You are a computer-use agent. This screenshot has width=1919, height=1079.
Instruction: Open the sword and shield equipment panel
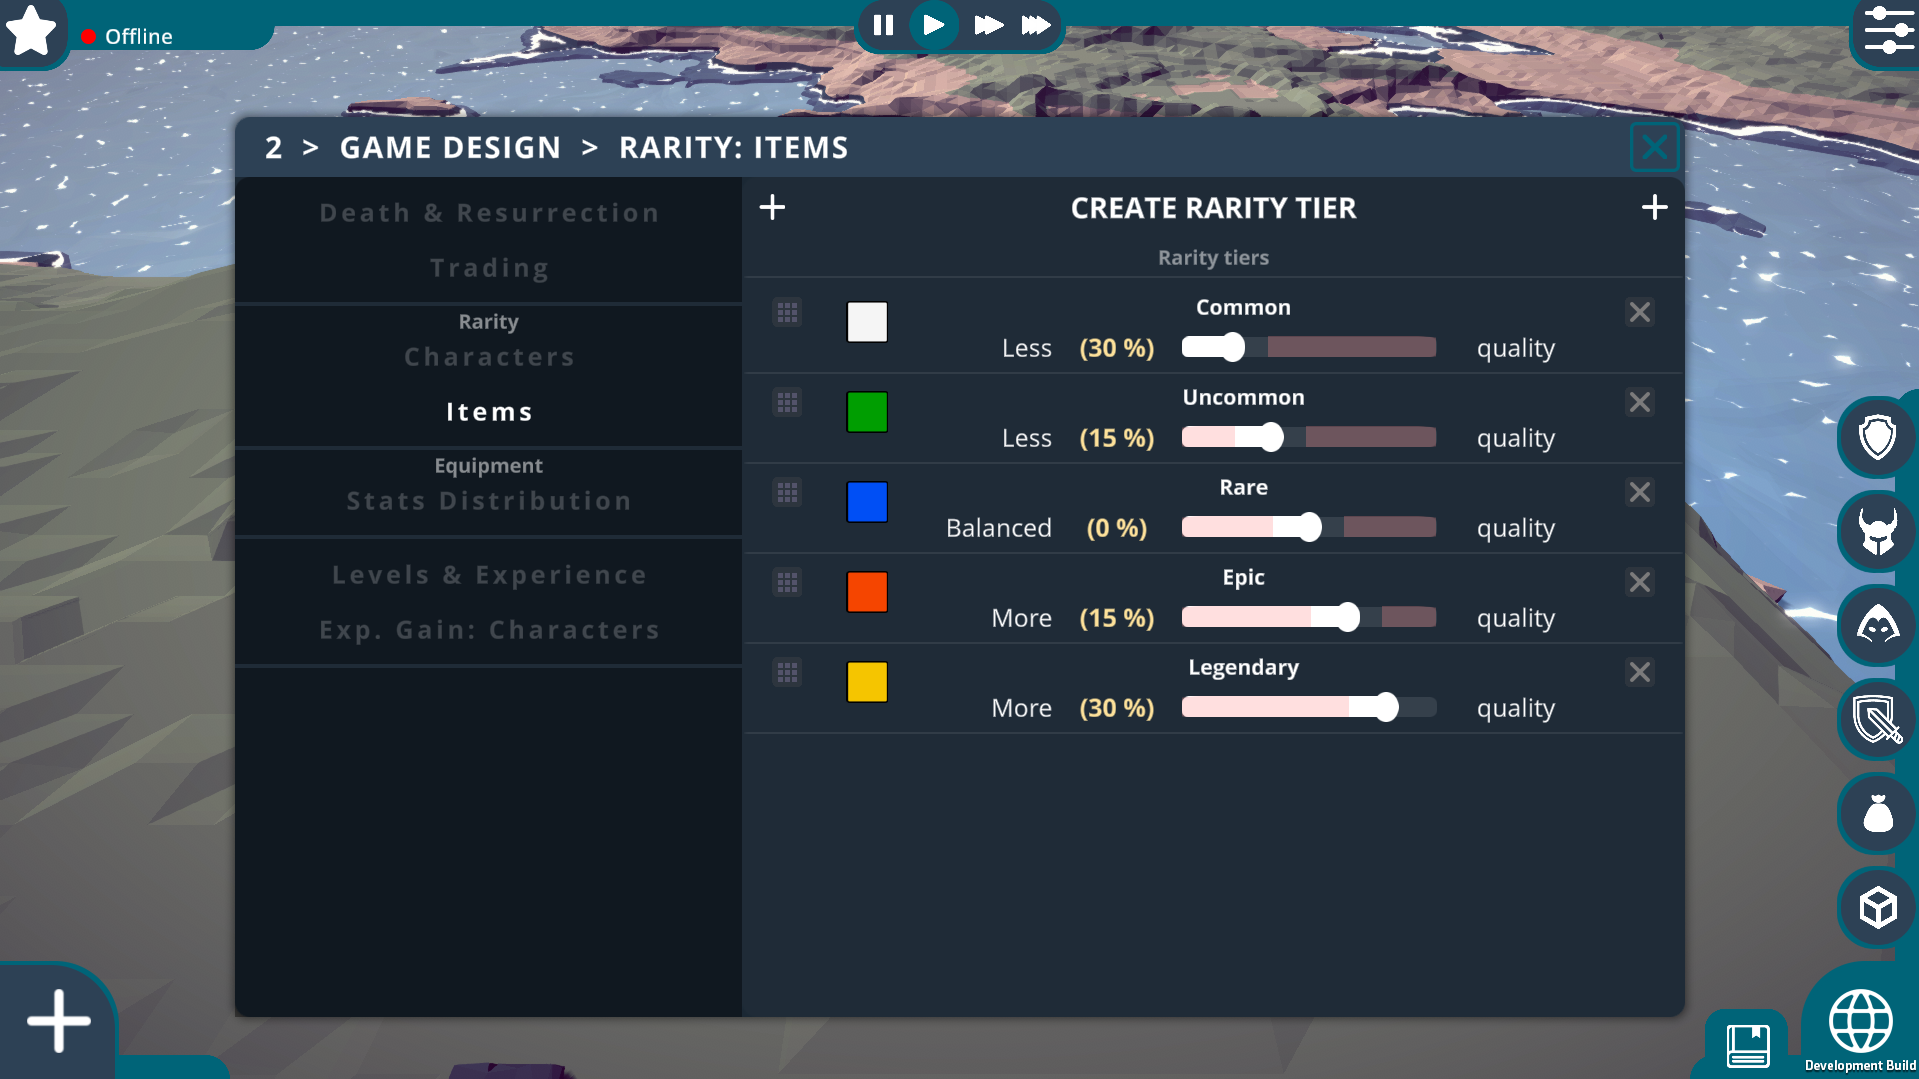coord(1877,719)
